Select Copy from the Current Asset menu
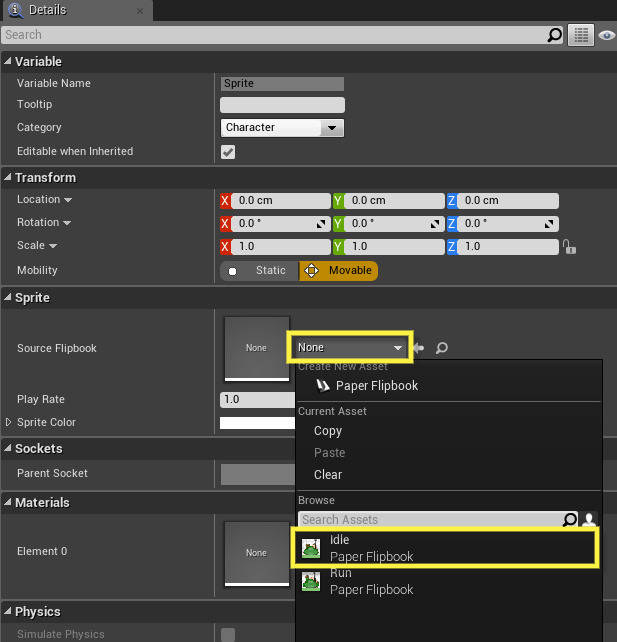The width and height of the screenshot is (617, 642). pyautogui.click(x=328, y=431)
